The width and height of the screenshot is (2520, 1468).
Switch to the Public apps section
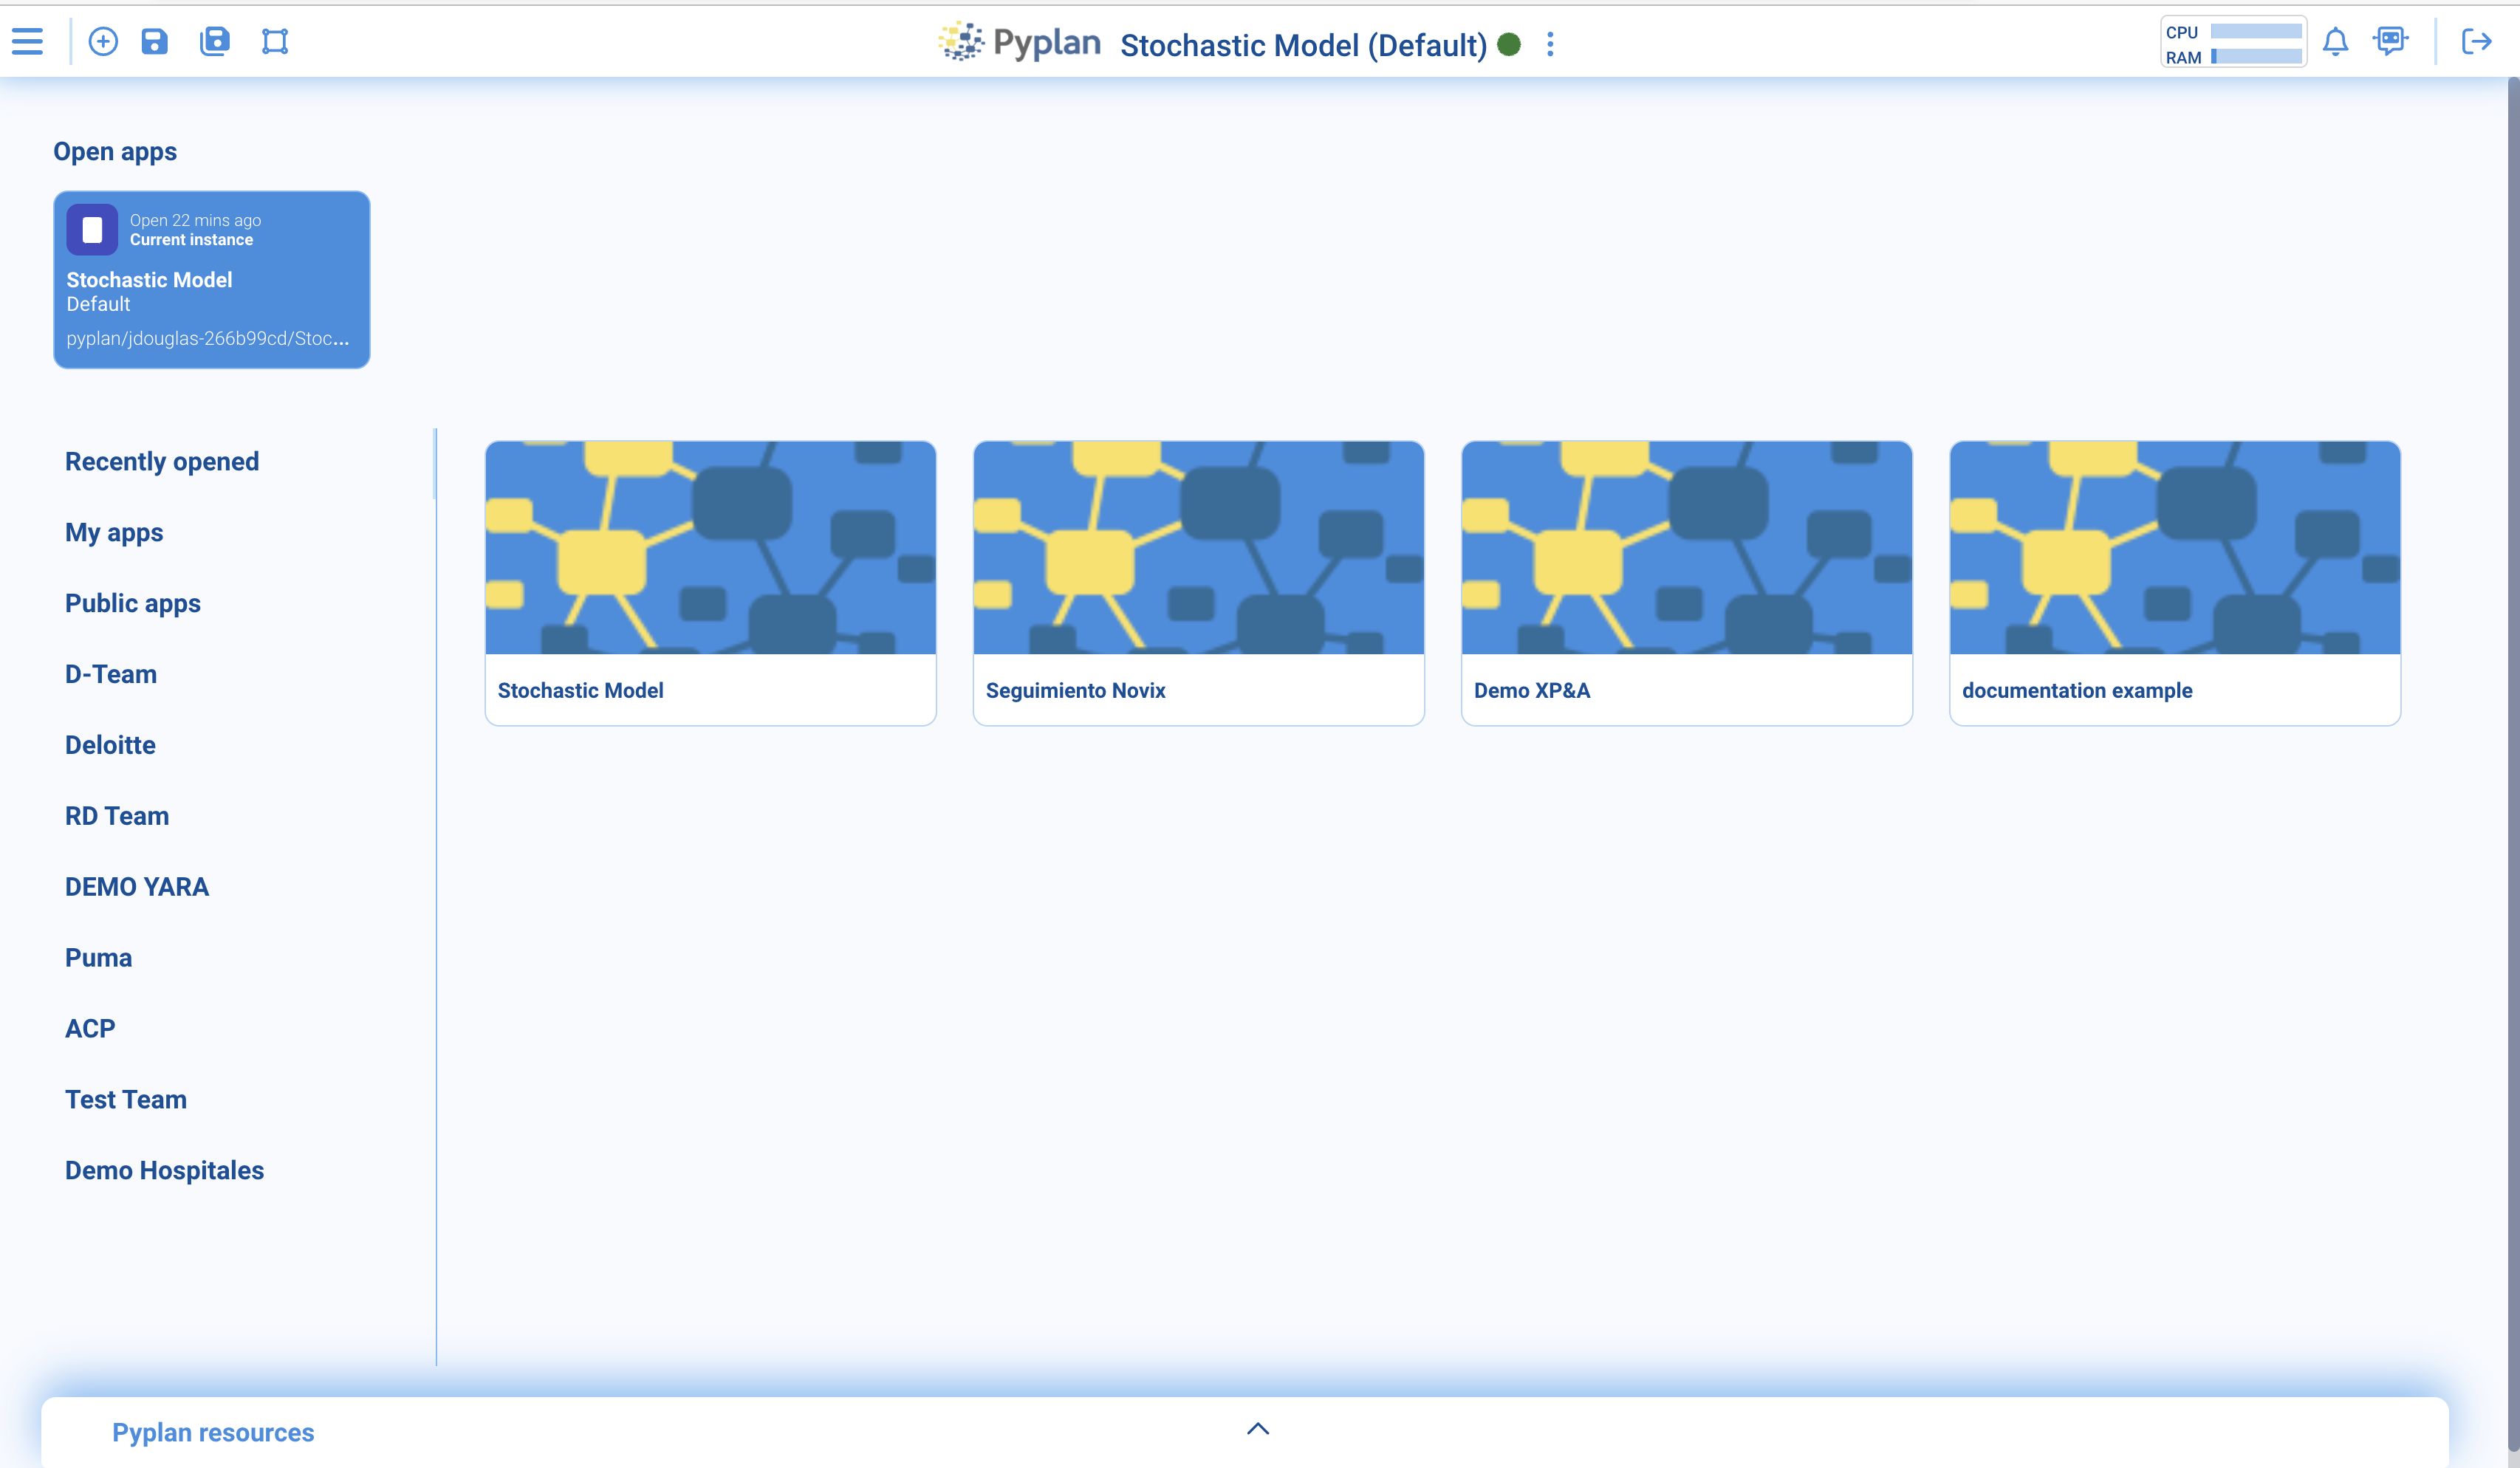tap(132, 603)
